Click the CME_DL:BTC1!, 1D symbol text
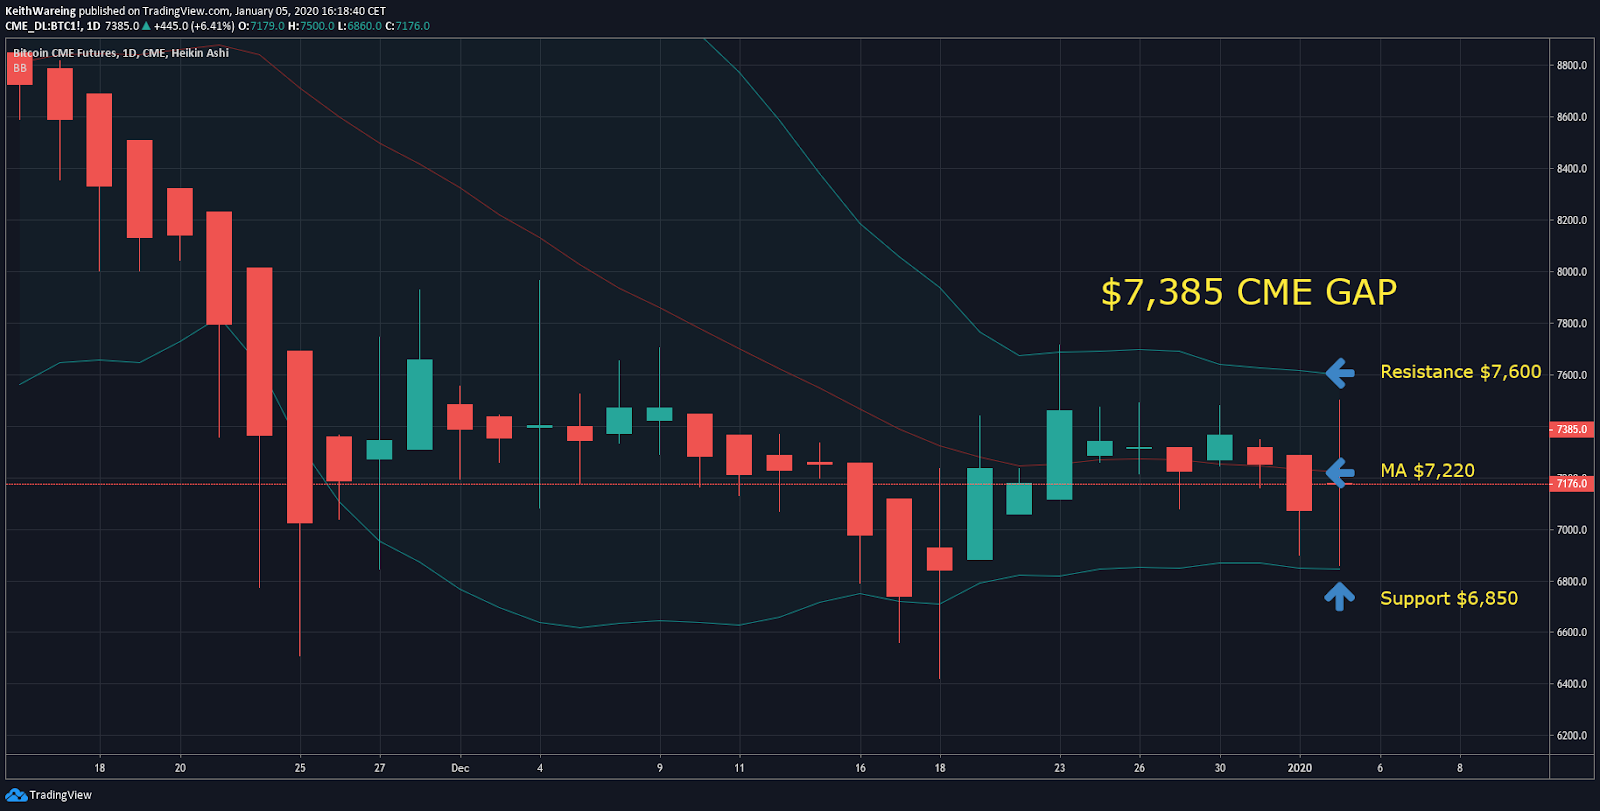Screen dimensions: 1600x811 53,26
